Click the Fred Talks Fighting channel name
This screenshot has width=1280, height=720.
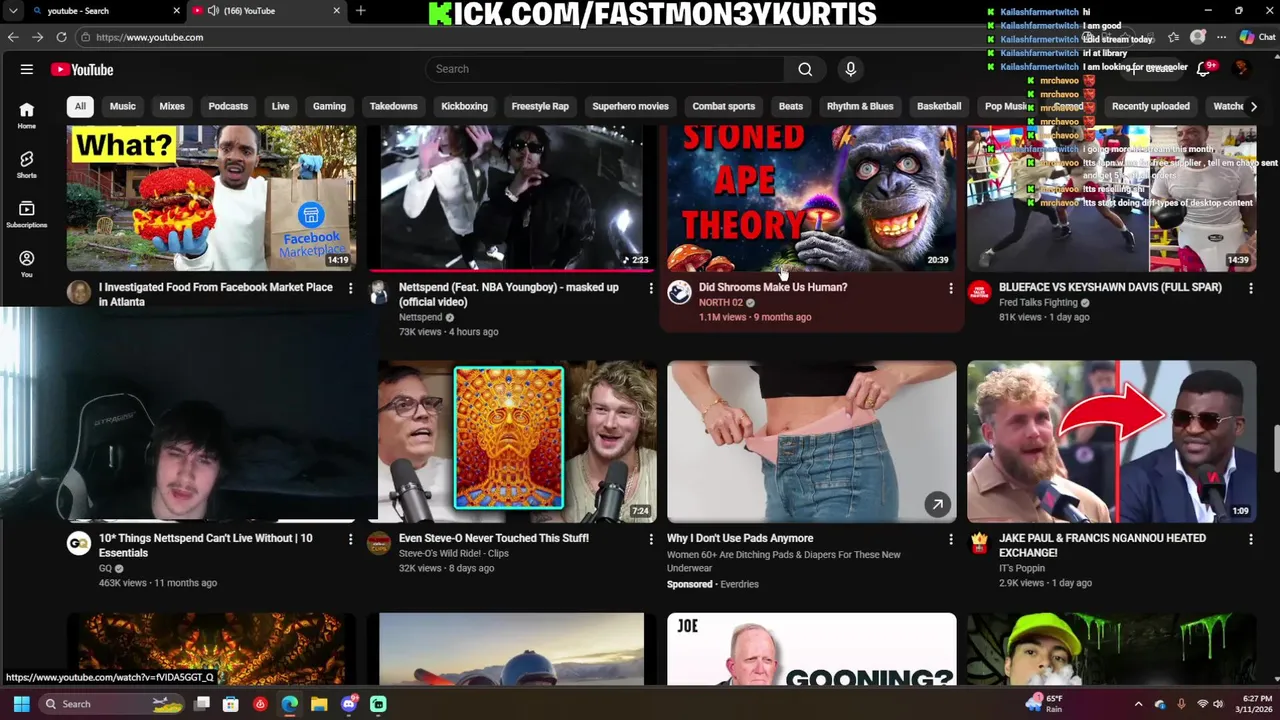pos(1038,302)
